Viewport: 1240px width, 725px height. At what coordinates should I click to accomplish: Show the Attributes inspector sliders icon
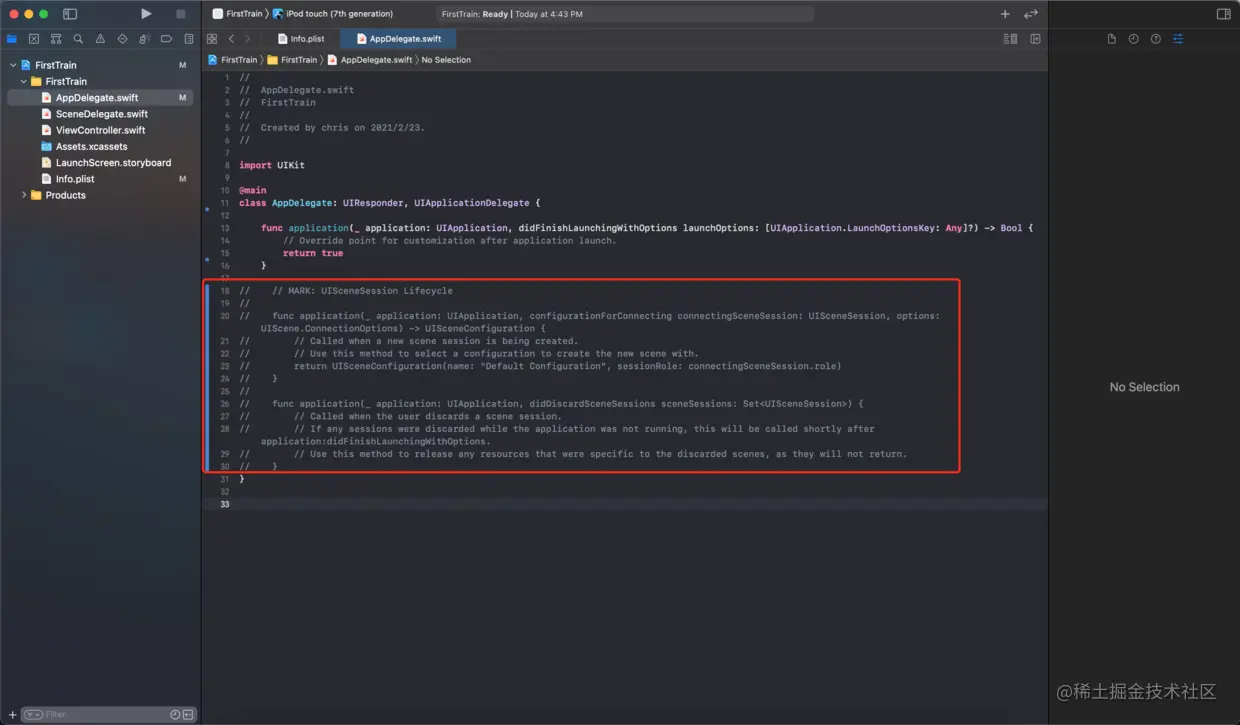[1178, 39]
